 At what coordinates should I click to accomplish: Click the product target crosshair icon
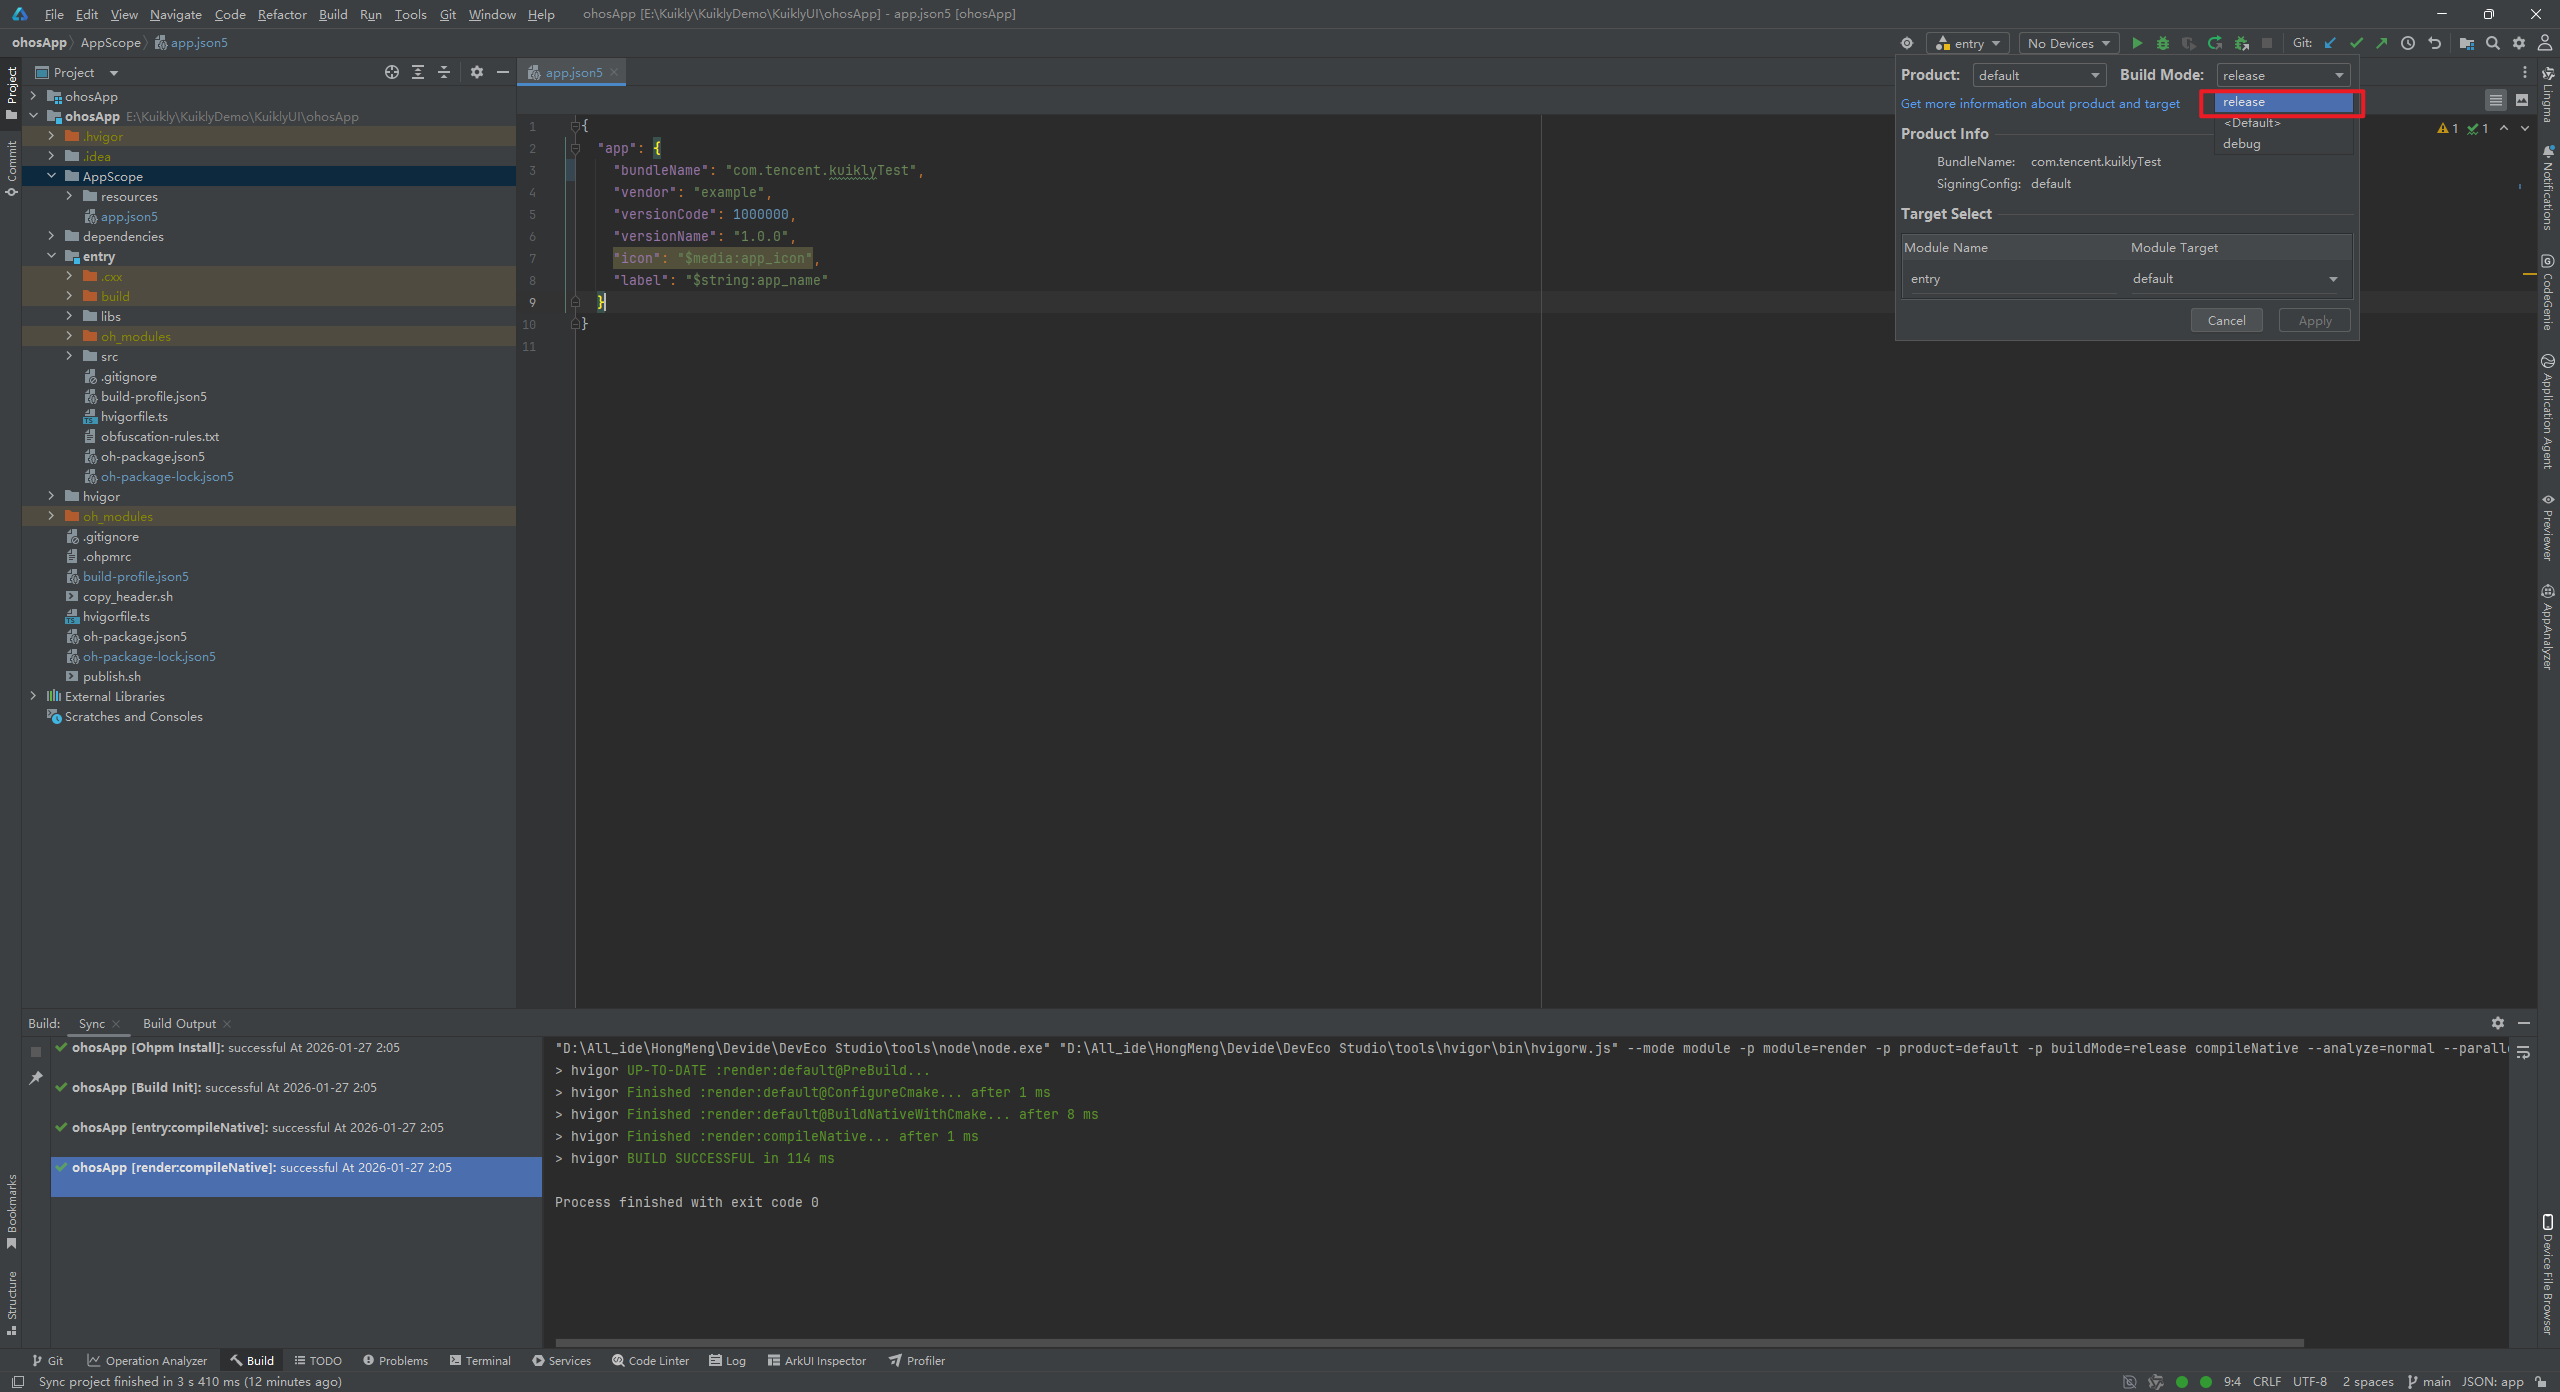pyautogui.click(x=1907, y=43)
